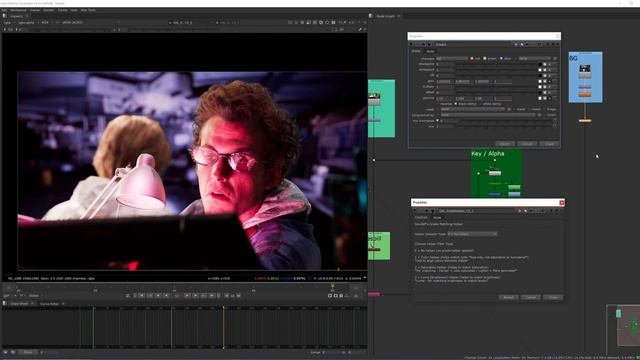Viewport: 640px width, 360px height.
Task: Click the blackpoint color picker icon
Action: coord(545,64)
